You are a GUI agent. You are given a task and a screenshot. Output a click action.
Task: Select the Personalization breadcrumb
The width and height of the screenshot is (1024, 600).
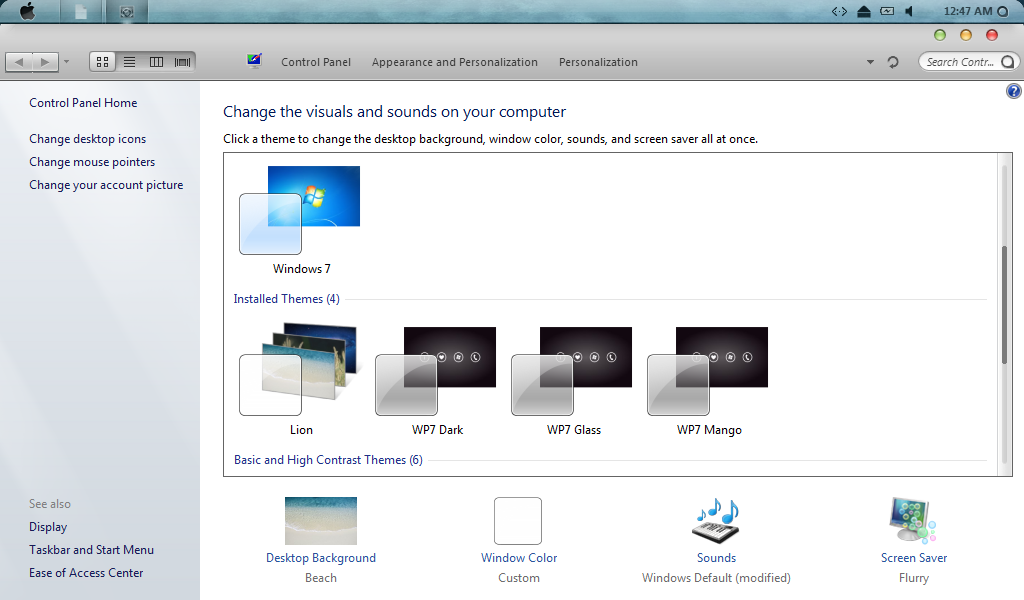598,62
